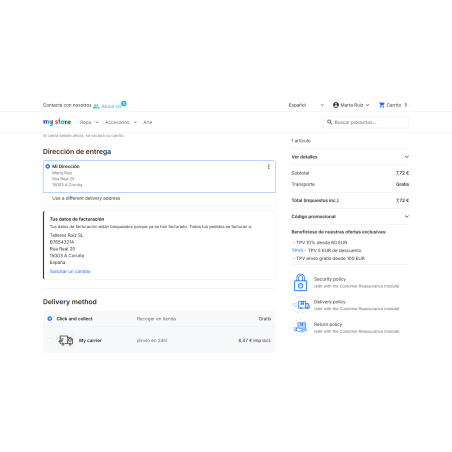452x452 pixels.
Task: Click the my store logo
Action: click(x=57, y=122)
